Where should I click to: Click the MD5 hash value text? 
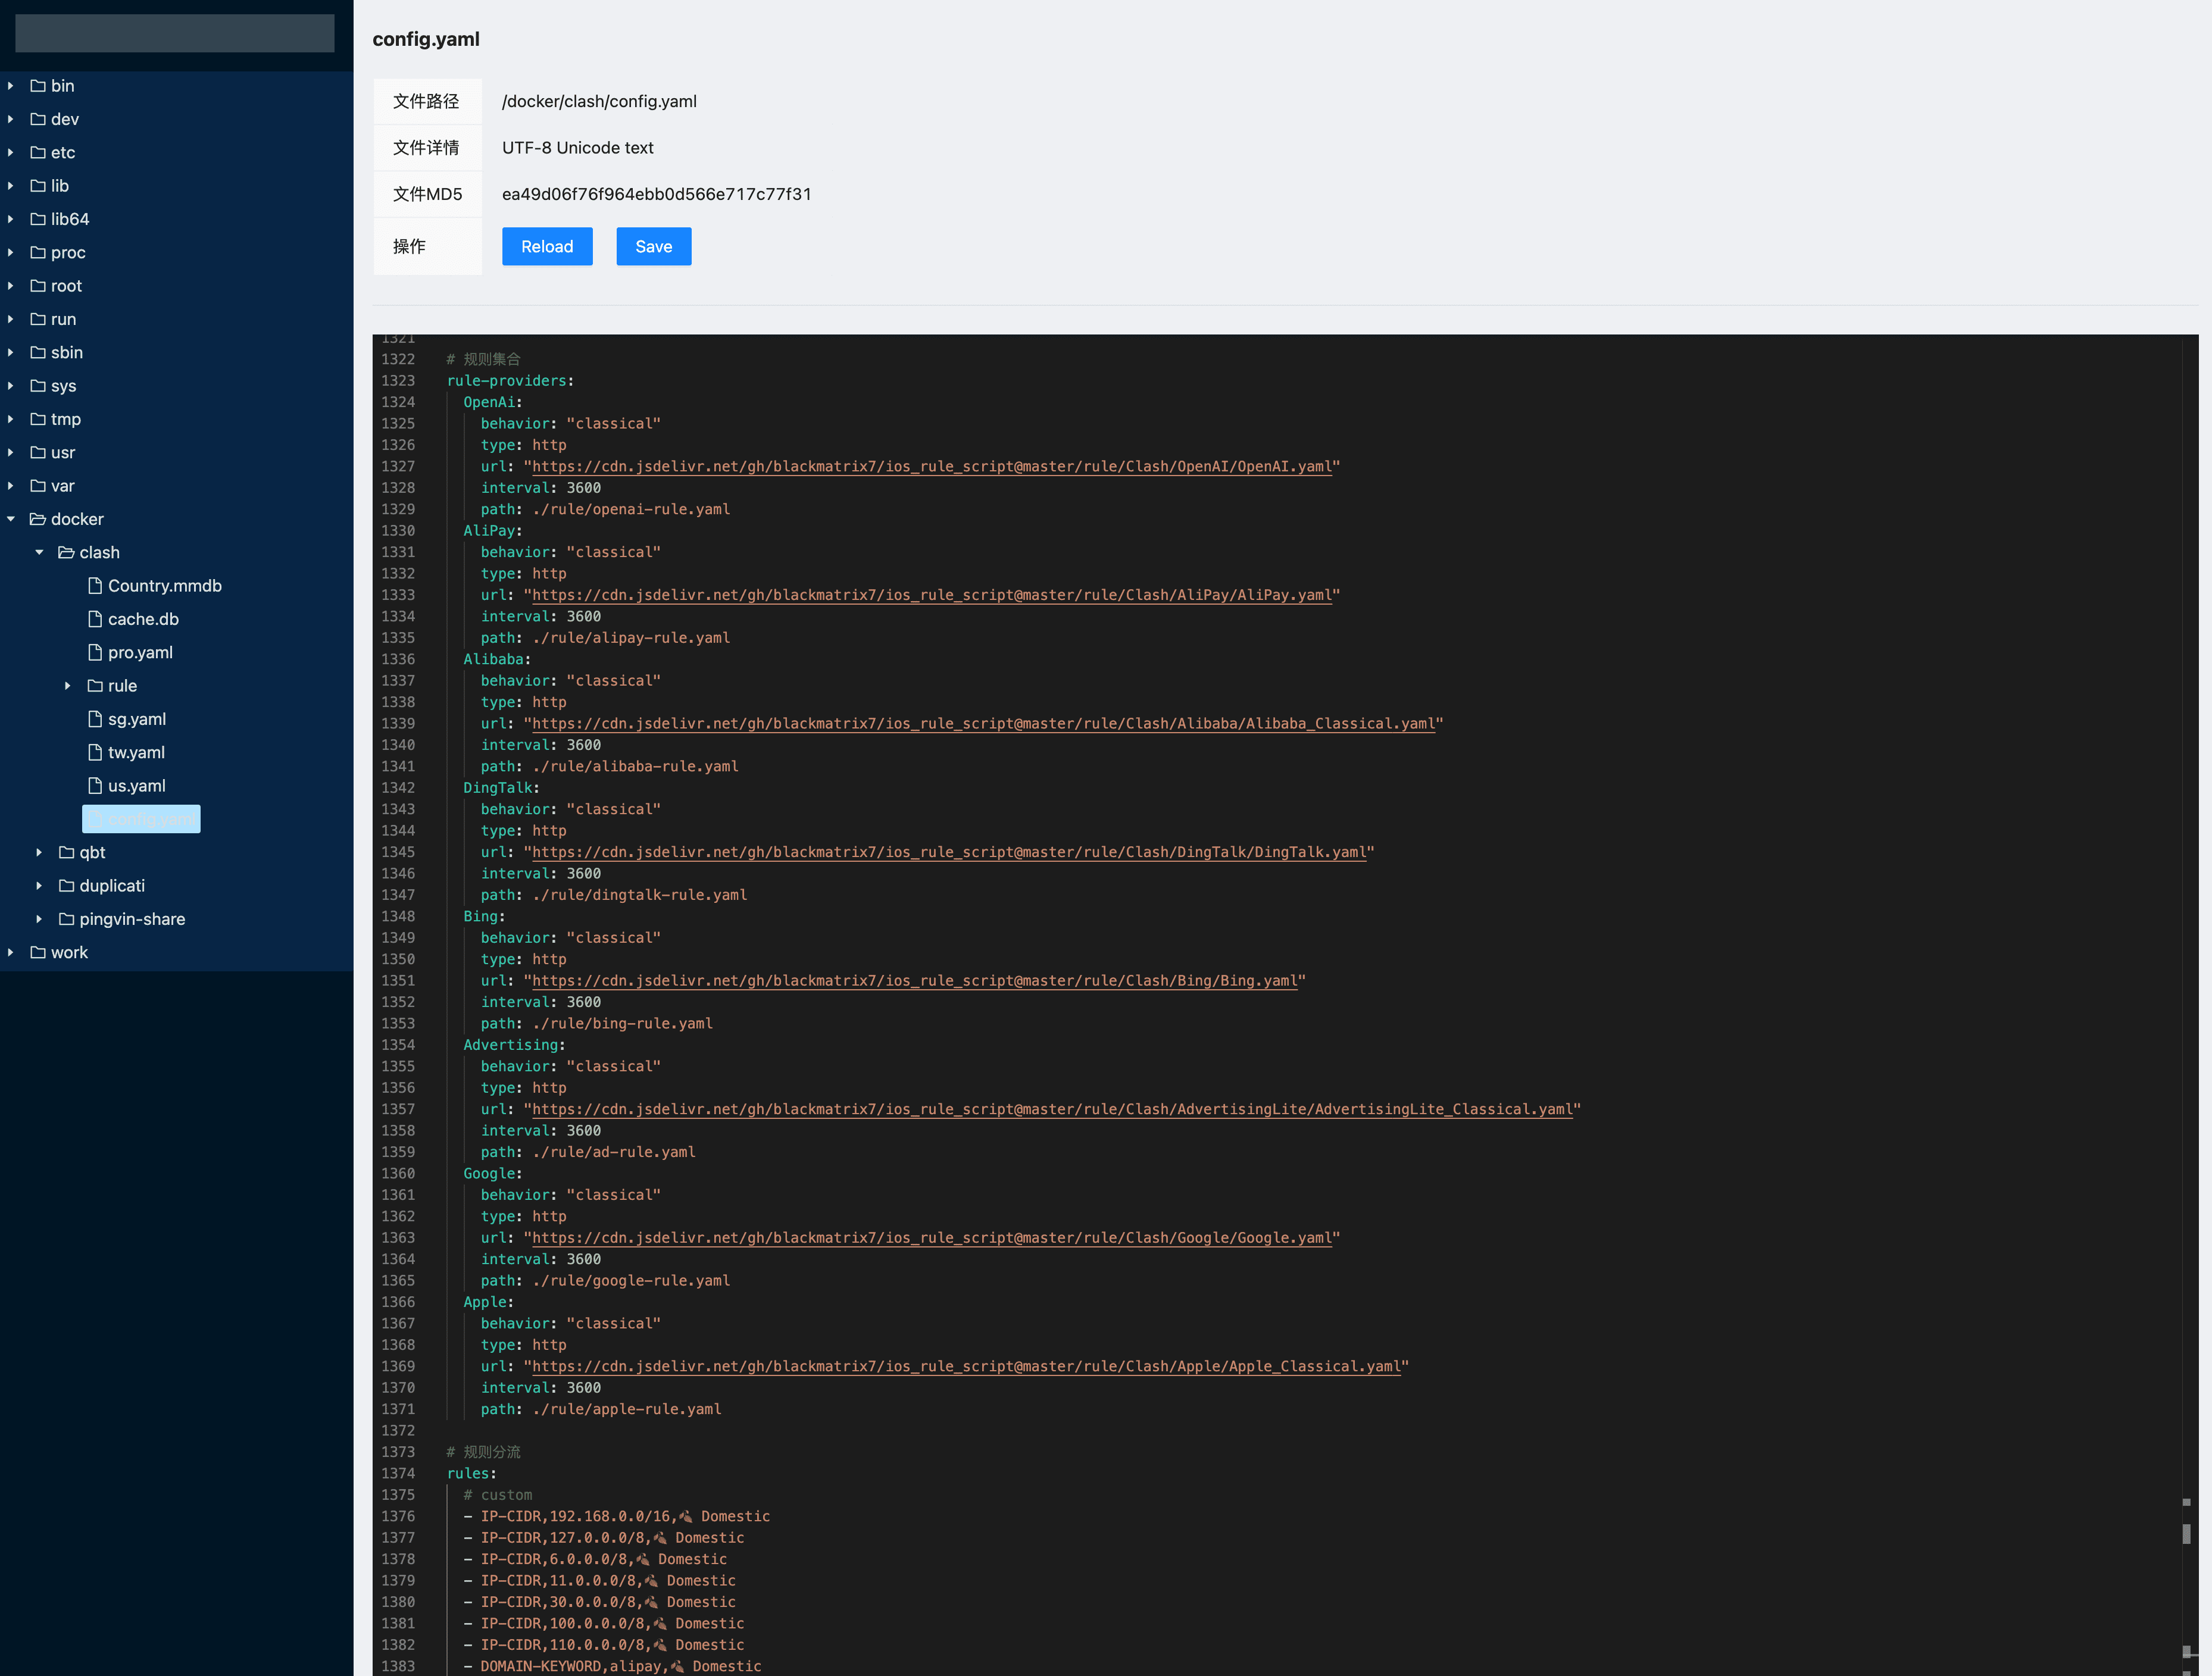tap(656, 194)
